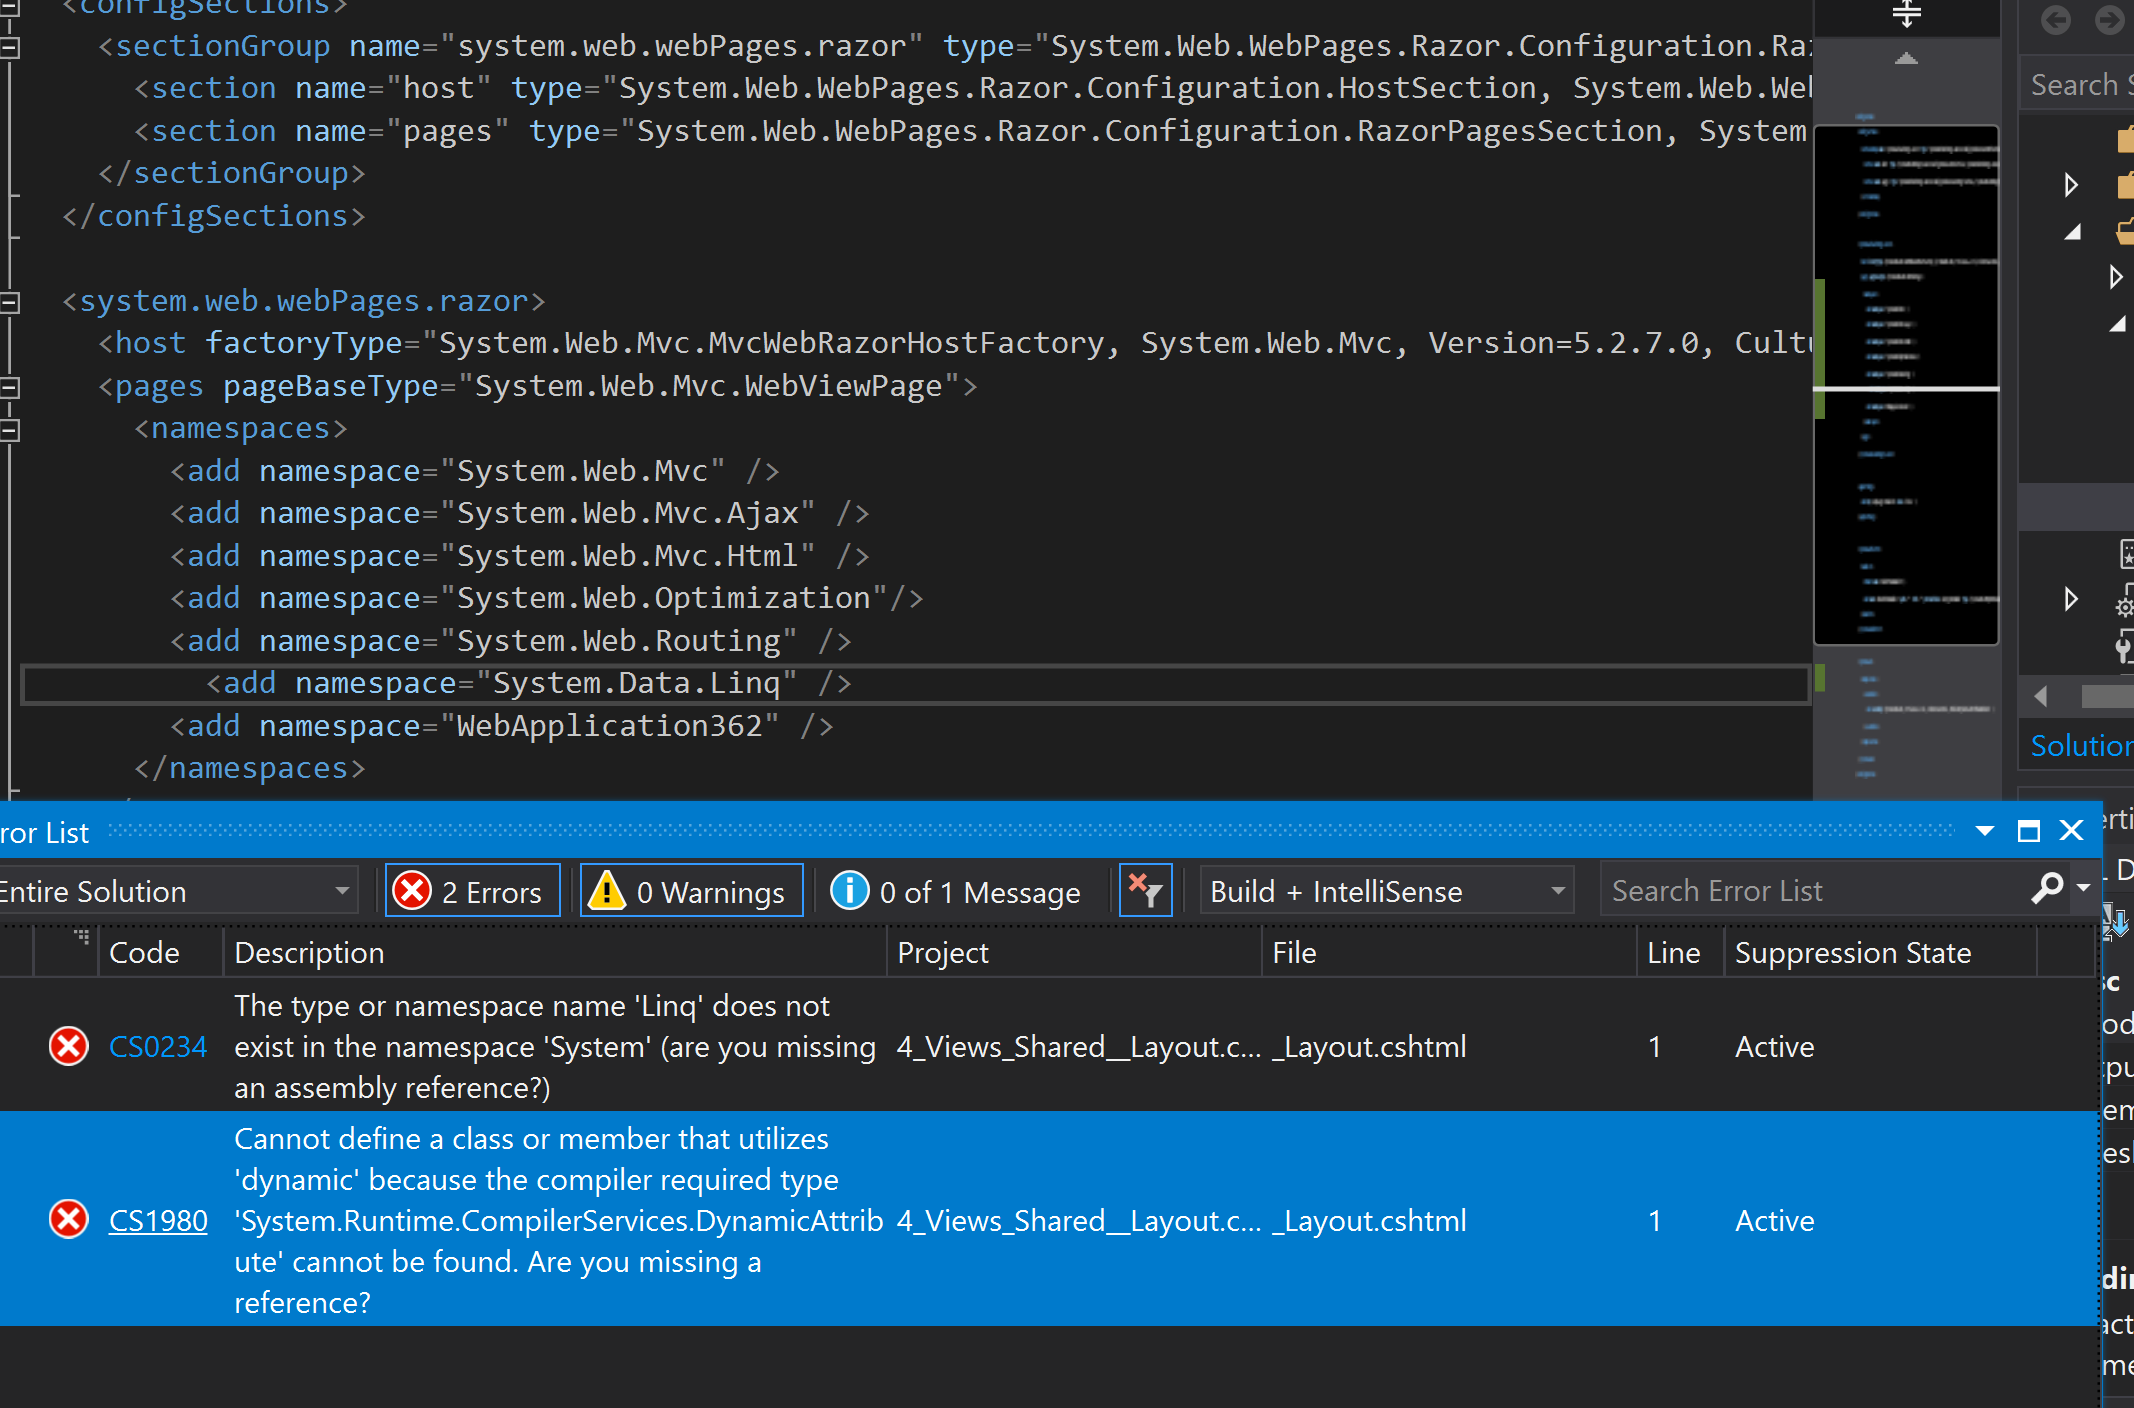2134x1408 pixels.
Task: Click red error icon of CS1980 row
Action: (69, 1221)
